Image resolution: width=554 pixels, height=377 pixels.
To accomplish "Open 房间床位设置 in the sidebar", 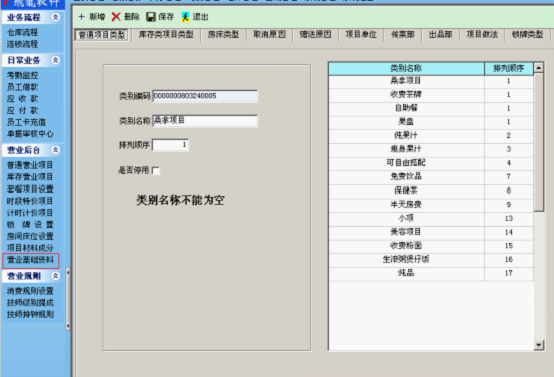I will pos(30,236).
